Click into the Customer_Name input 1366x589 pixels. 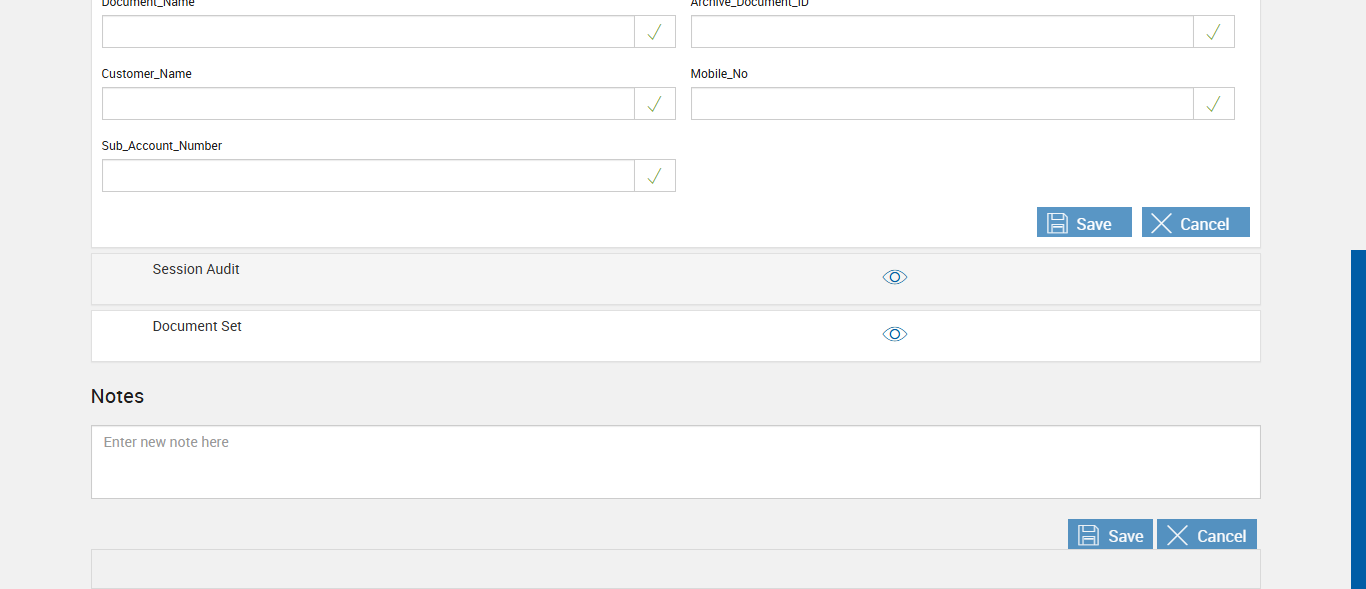(368, 104)
